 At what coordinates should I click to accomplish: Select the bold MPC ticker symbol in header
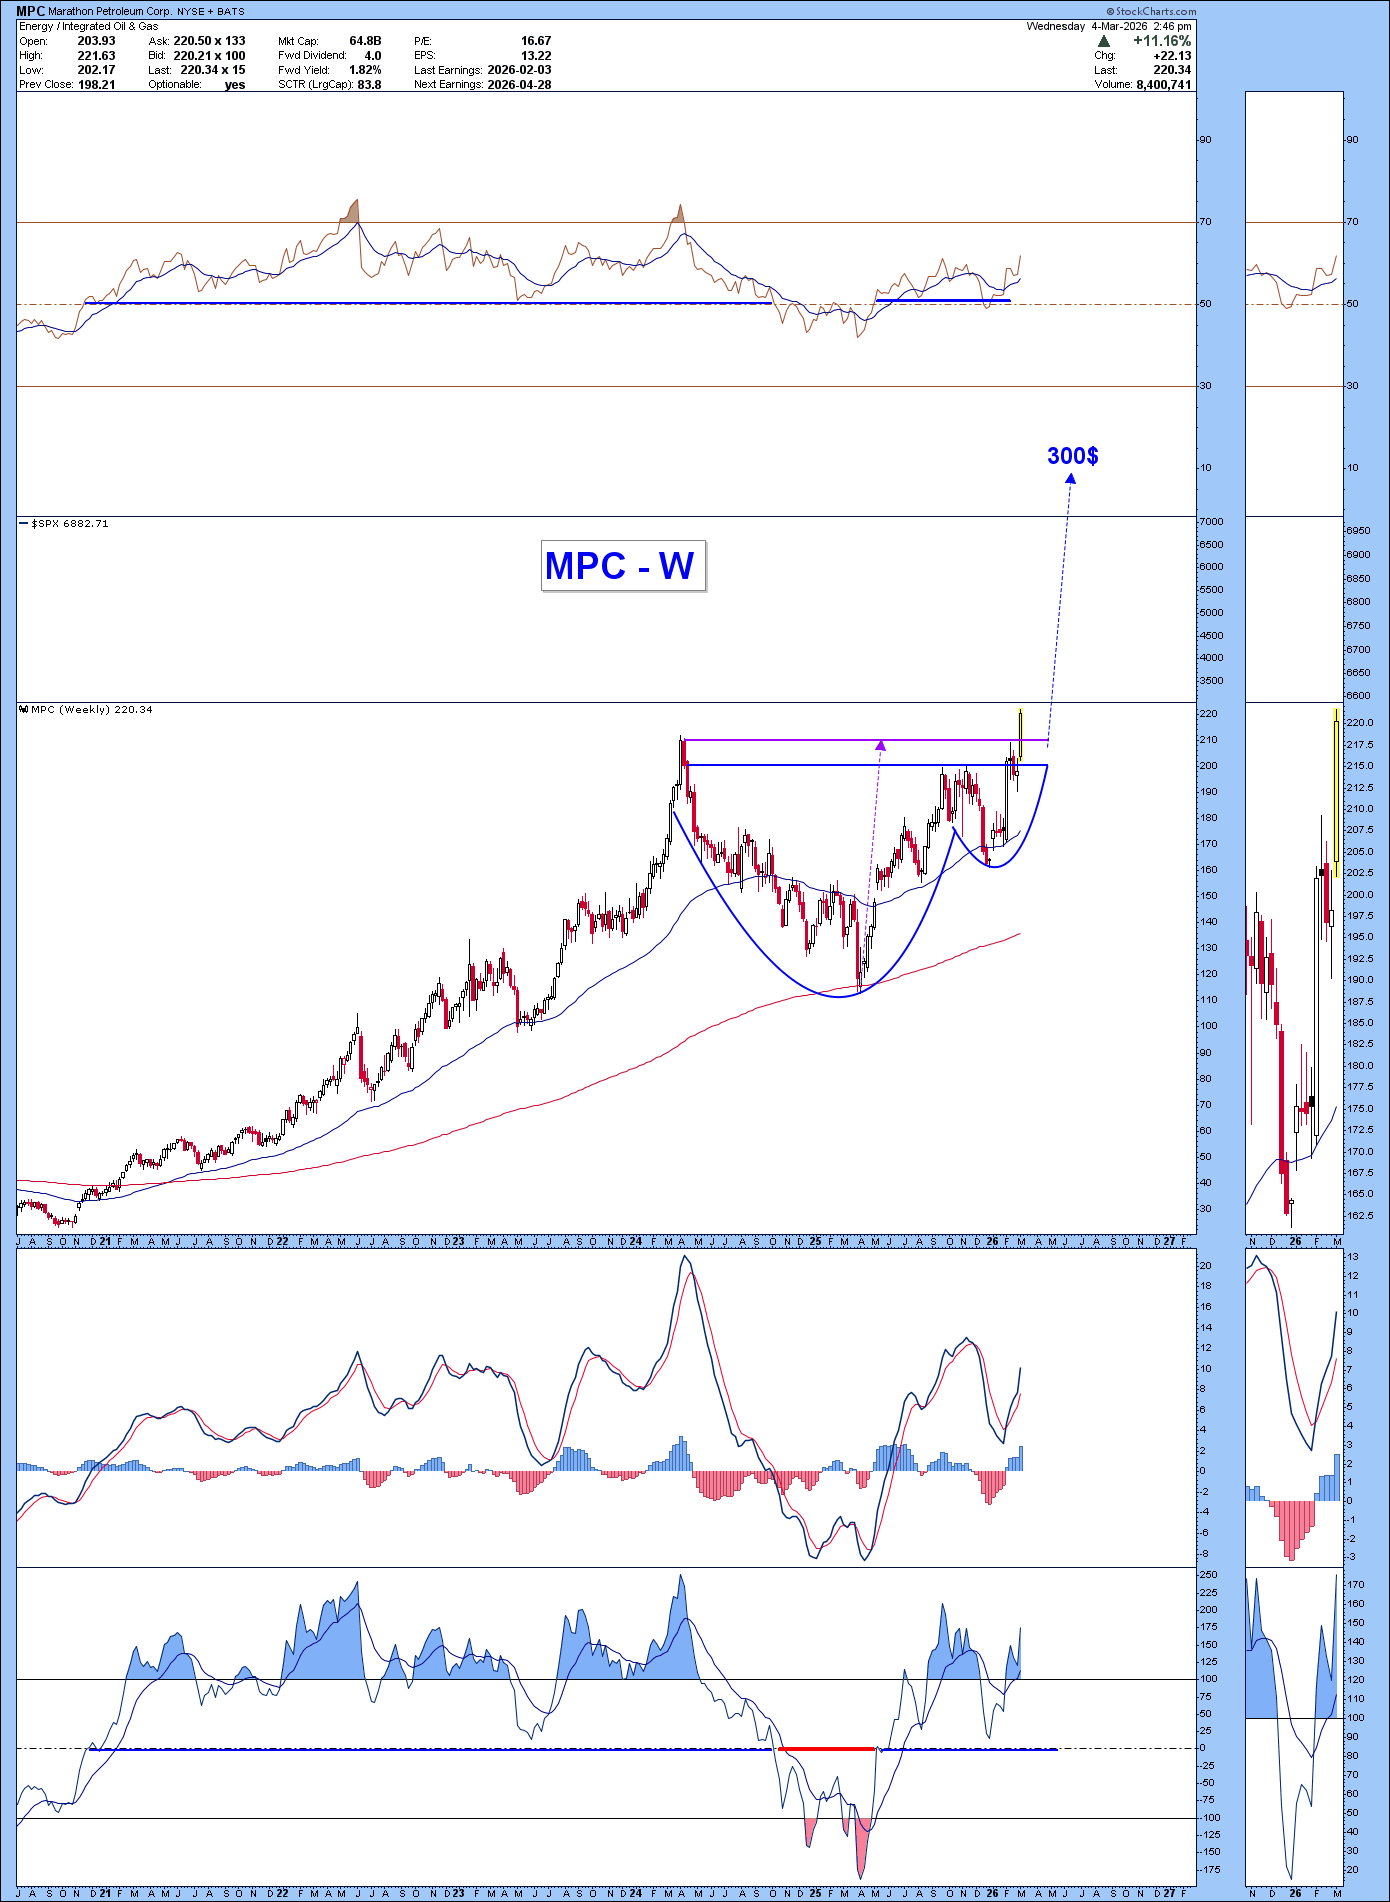click(30, 11)
